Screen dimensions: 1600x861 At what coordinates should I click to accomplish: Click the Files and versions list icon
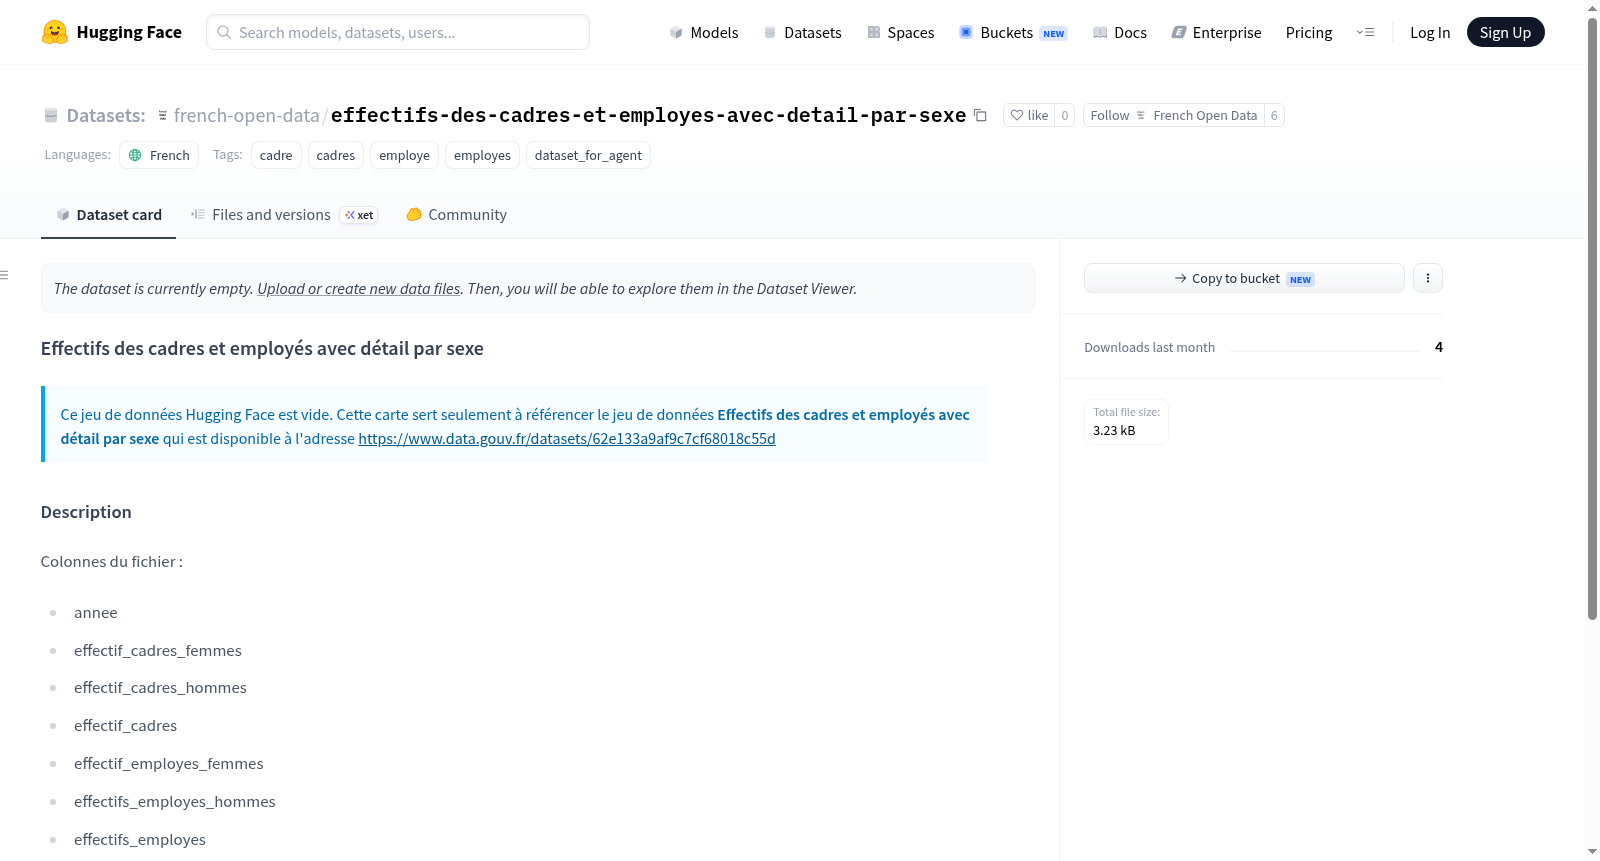198,214
